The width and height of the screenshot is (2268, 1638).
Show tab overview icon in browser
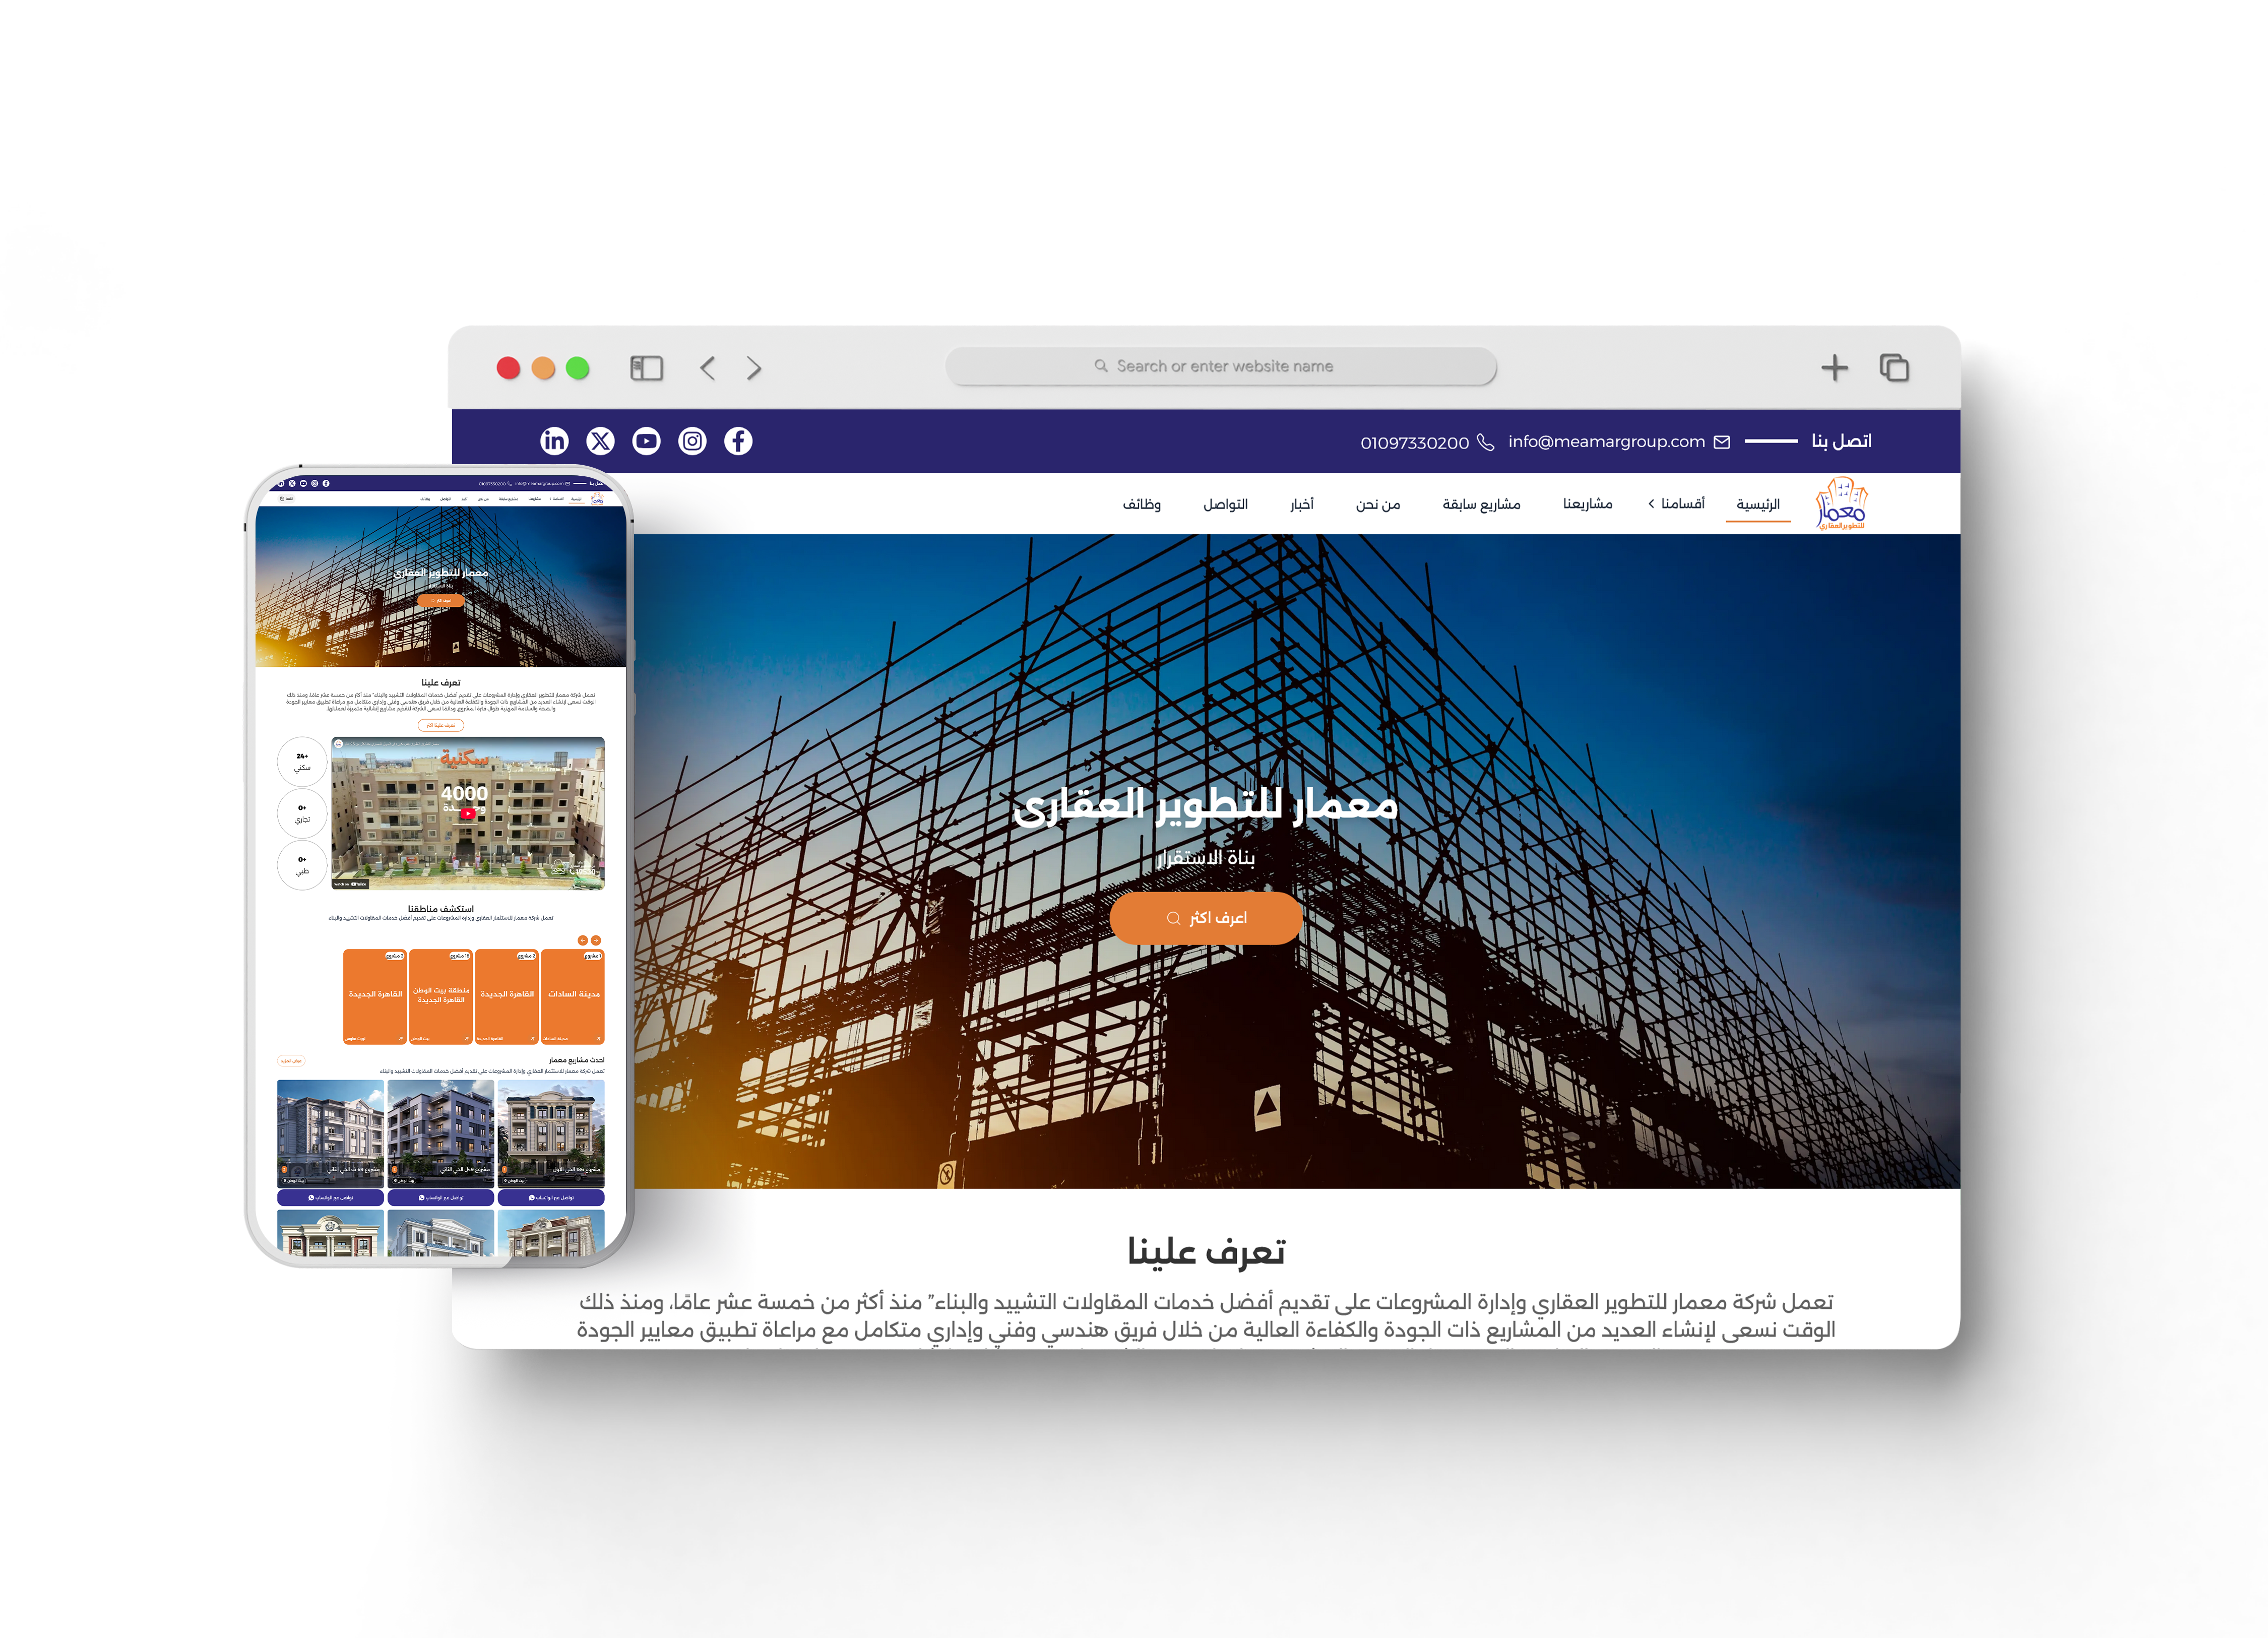[x=1894, y=368]
